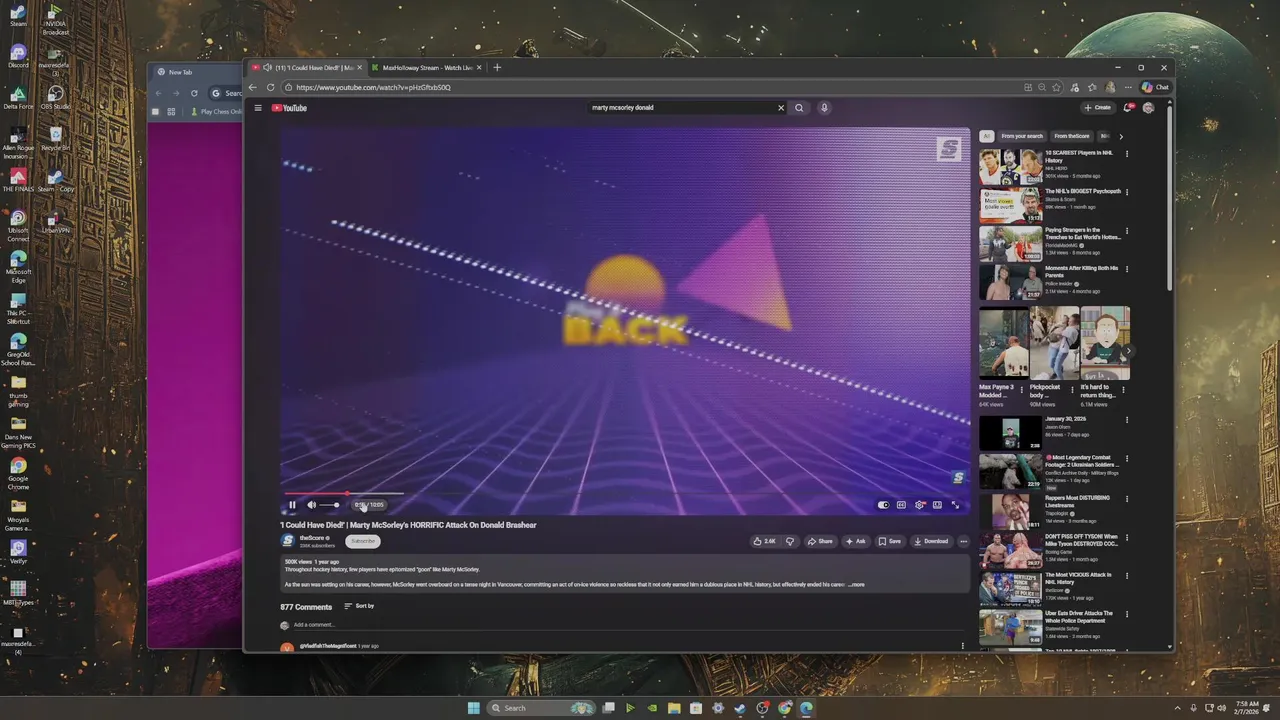
Task: Save the video to a playlist
Action: click(x=890, y=541)
